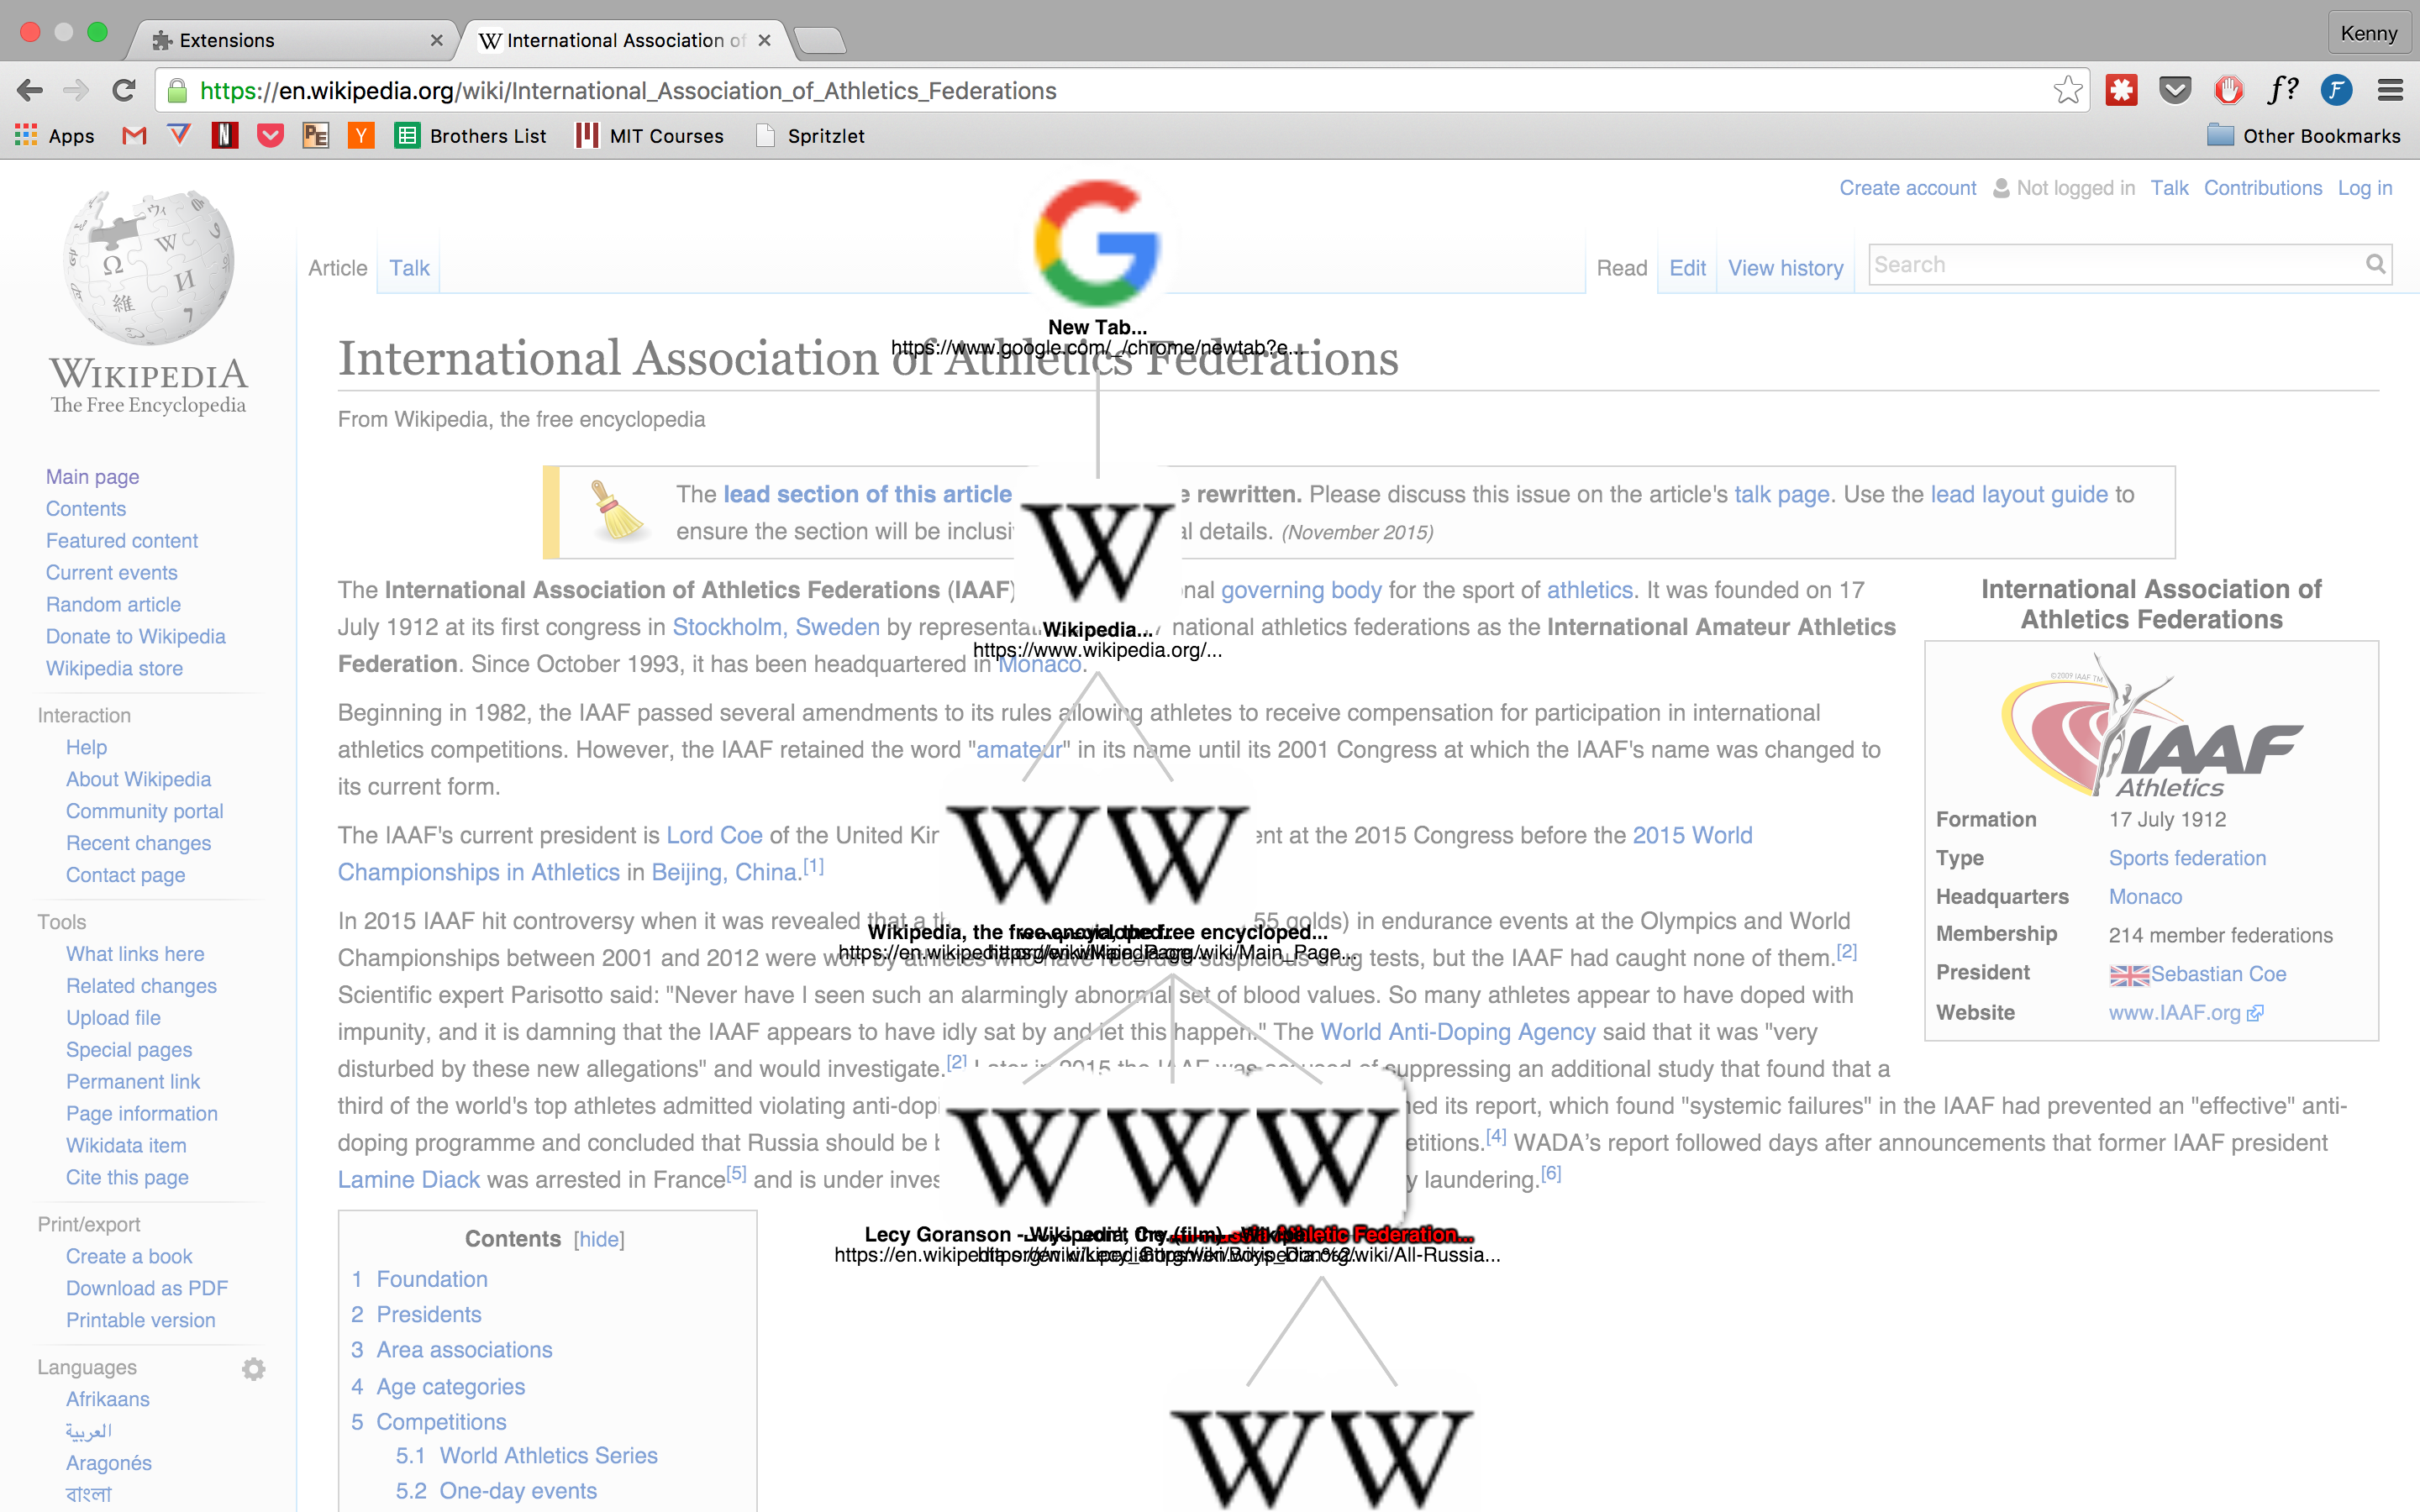Open the Other Bookmarks folder
This screenshot has width=2420, height=1512.
pos(2303,136)
